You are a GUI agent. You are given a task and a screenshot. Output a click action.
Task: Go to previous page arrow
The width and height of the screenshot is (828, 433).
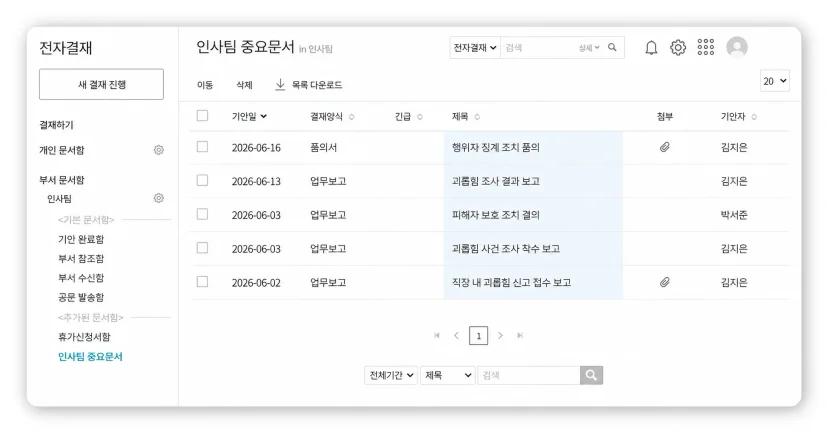(456, 335)
